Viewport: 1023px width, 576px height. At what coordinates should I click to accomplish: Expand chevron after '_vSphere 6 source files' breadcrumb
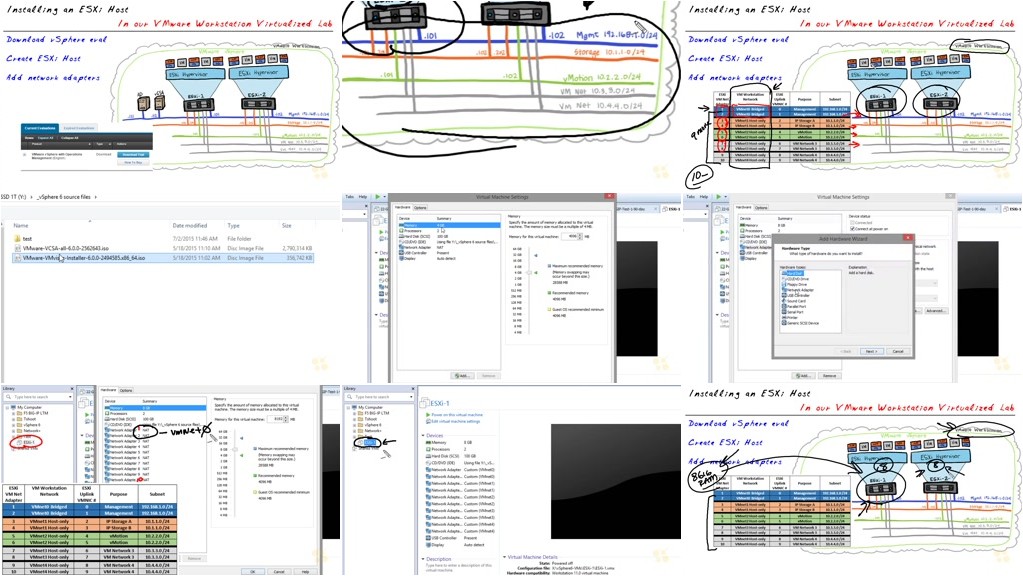(96, 196)
